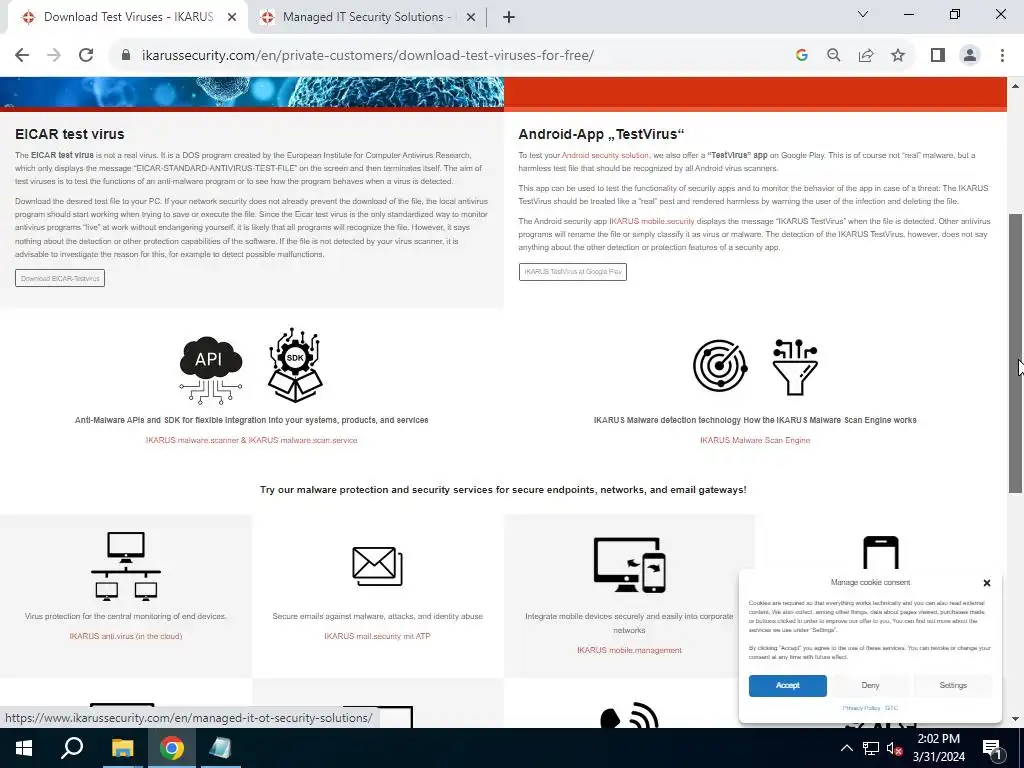Click IKARUS TestVirus at Google Play button

pos(573,272)
